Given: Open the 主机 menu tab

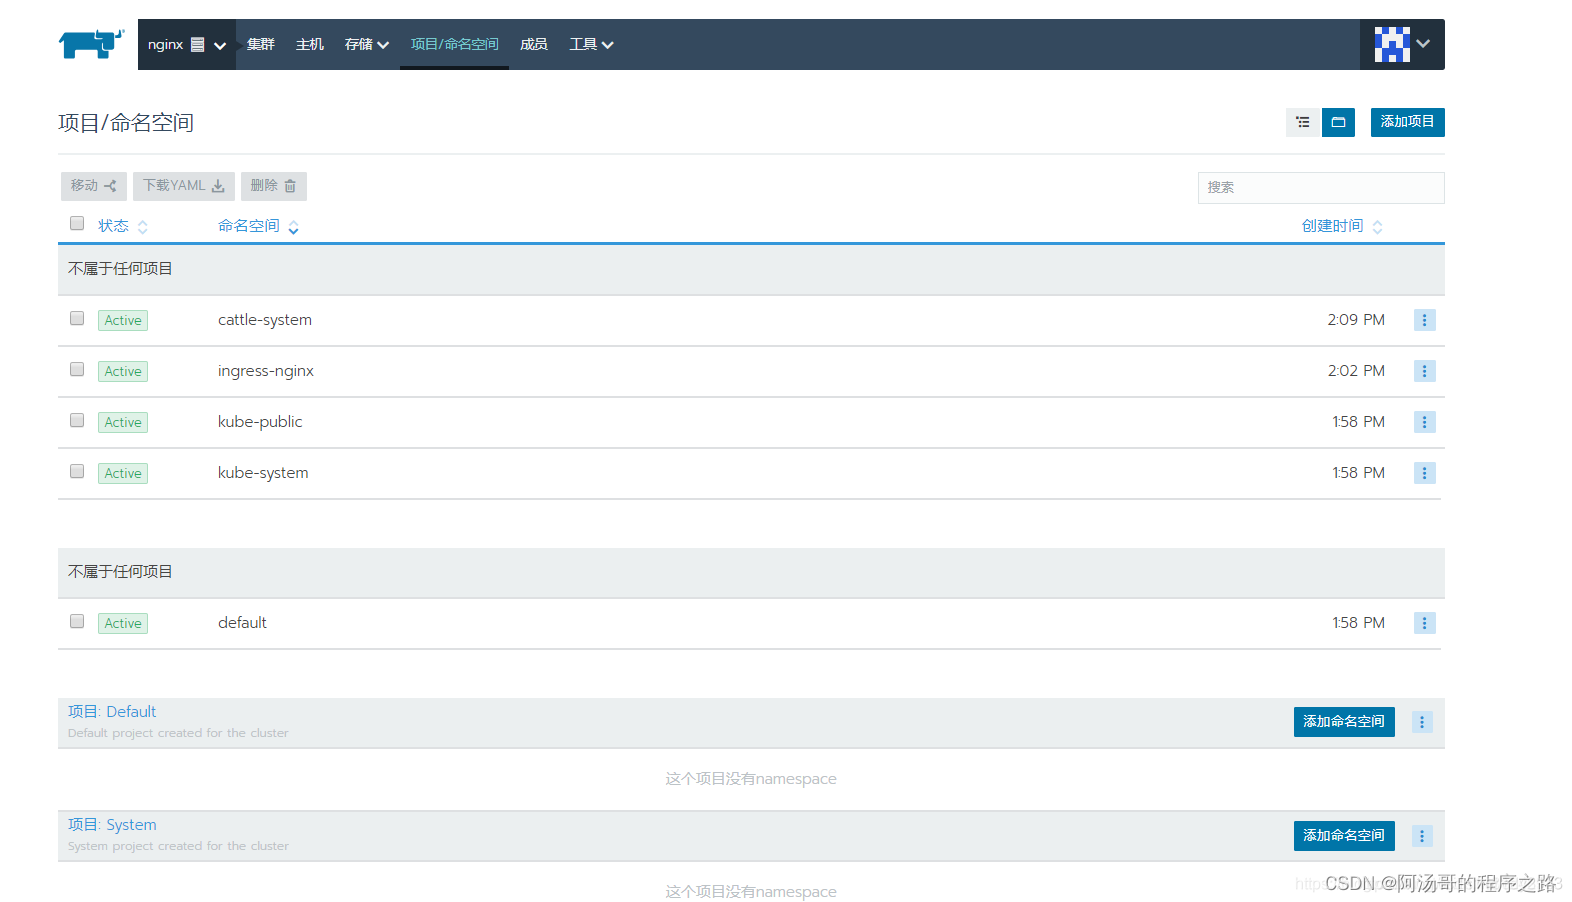Looking at the screenshot, I should pyautogui.click(x=310, y=44).
